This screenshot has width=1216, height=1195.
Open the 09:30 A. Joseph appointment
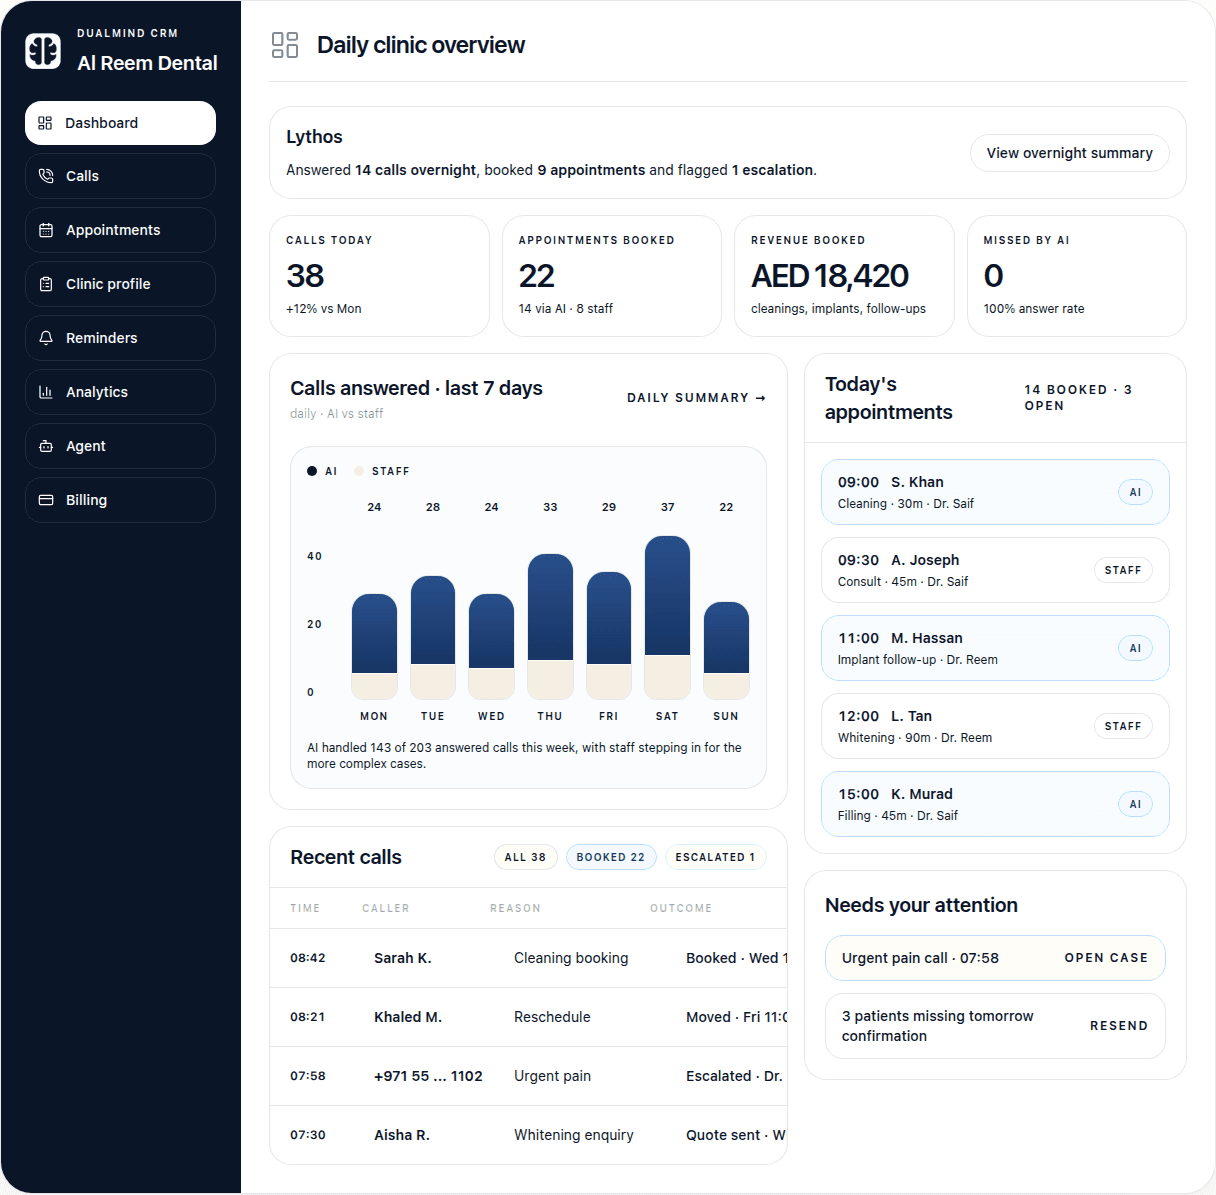pos(995,570)
